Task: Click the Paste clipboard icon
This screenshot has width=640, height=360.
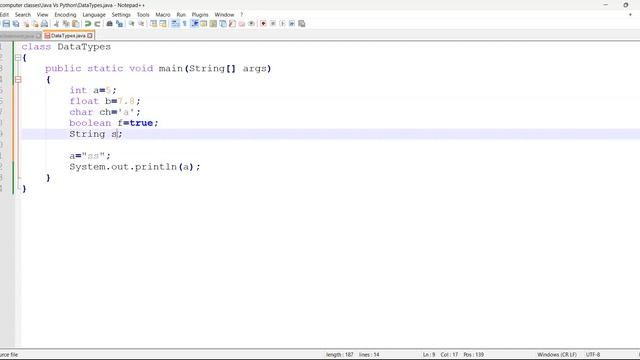Action: pyautogui.click(x=76, y=24)
